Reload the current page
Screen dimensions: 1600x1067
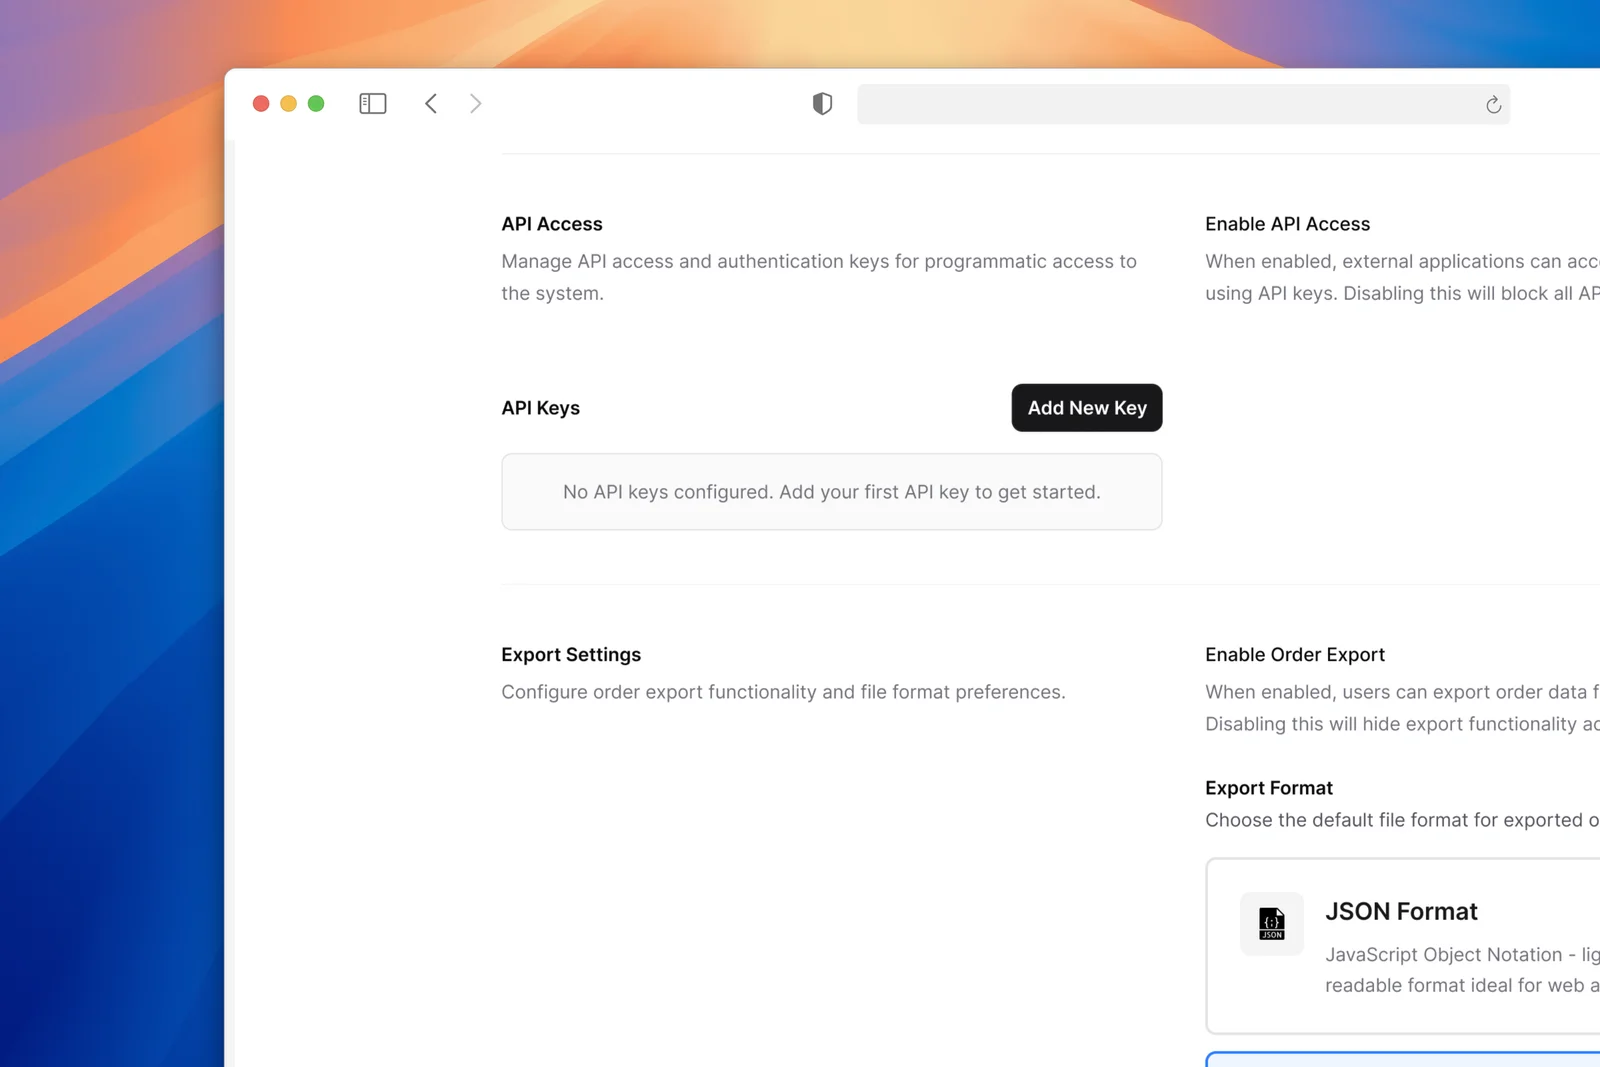coord(1493,104)
